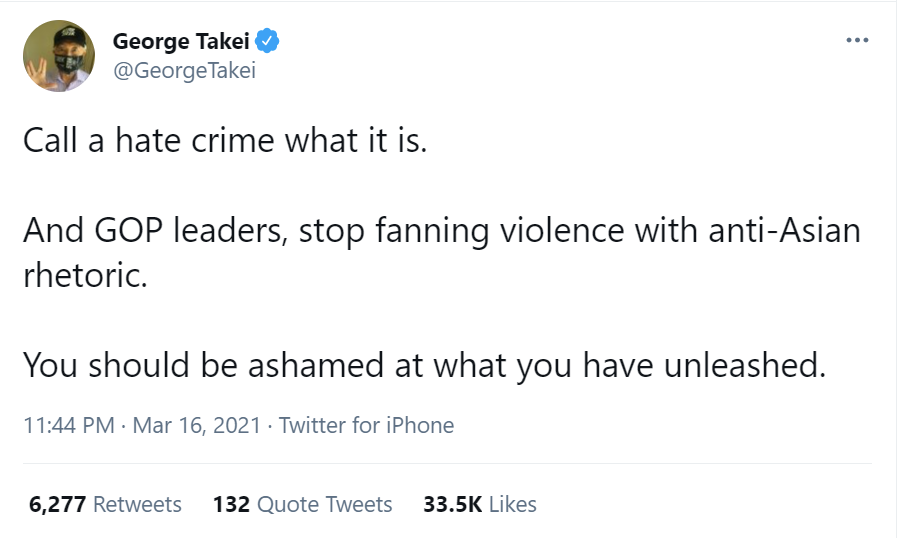Click the 11:44 PM timestamp

pyautogui.click(x=68, y=425)
